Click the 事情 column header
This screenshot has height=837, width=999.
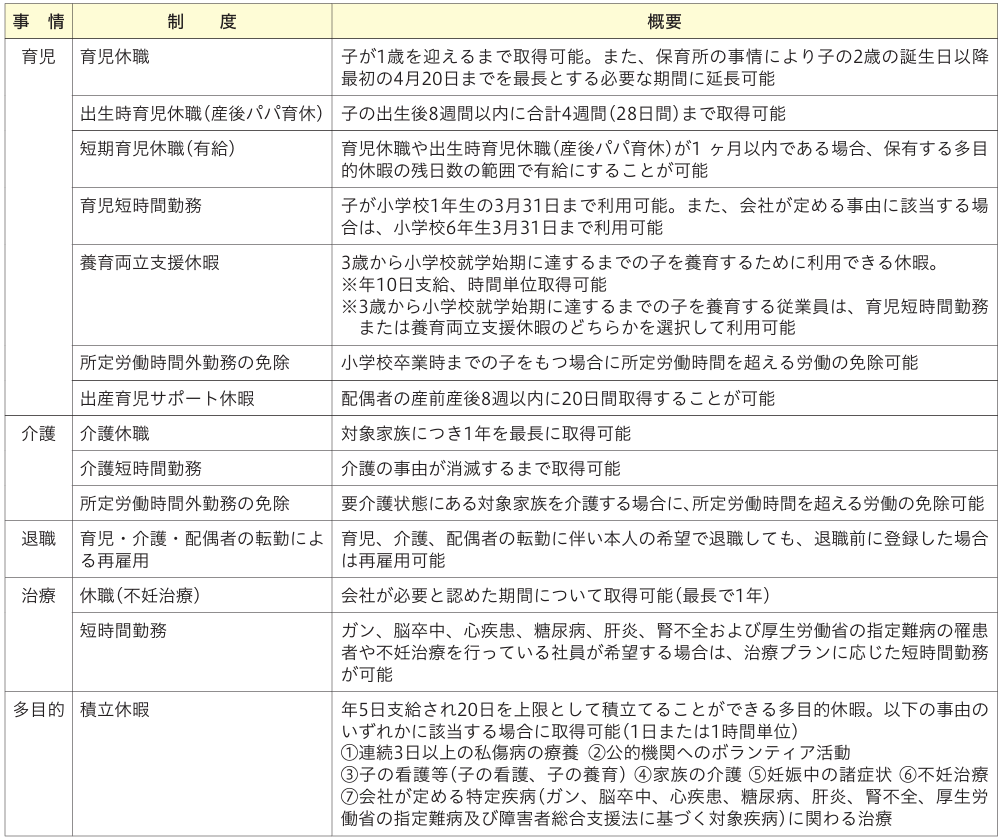pyautogui.click(x=38, y=22)
